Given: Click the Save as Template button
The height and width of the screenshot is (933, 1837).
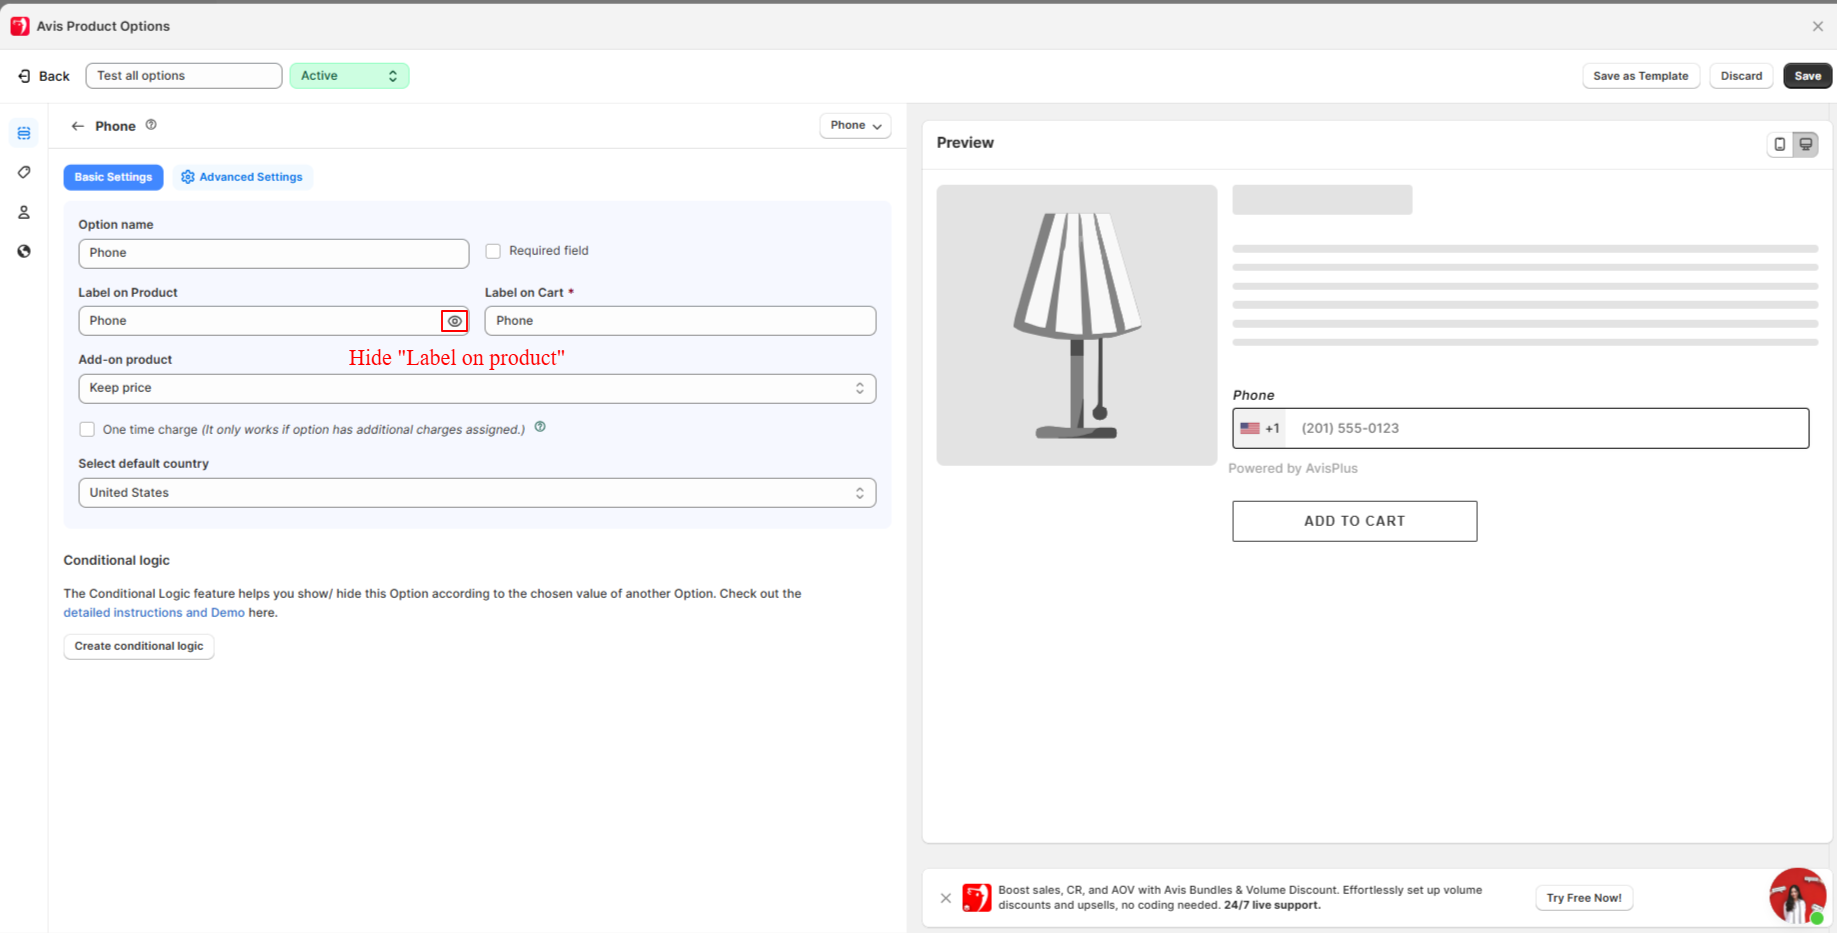Looking at the screenshot, I should coord(1640,76).
